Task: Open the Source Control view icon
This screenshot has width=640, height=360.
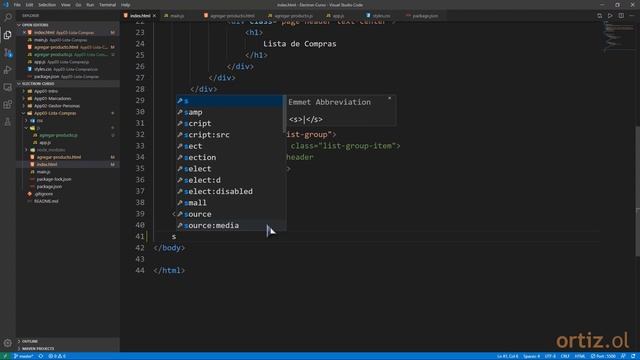Action: point(7,53)
